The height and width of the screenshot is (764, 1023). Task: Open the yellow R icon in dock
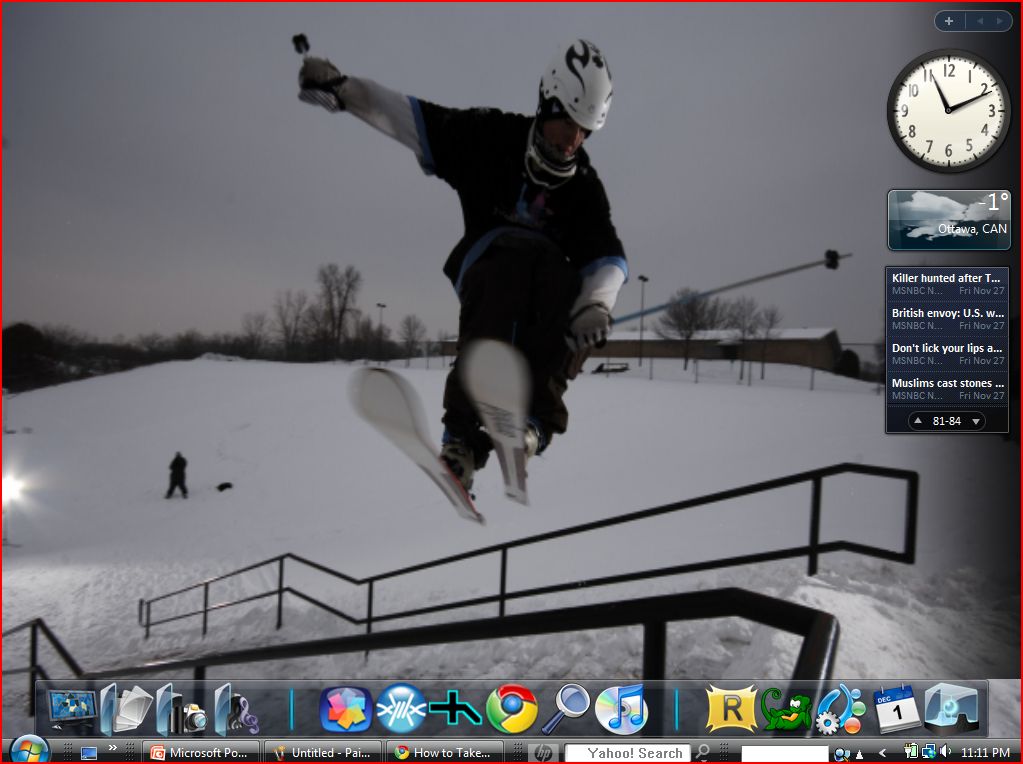(x=731, y=710)
